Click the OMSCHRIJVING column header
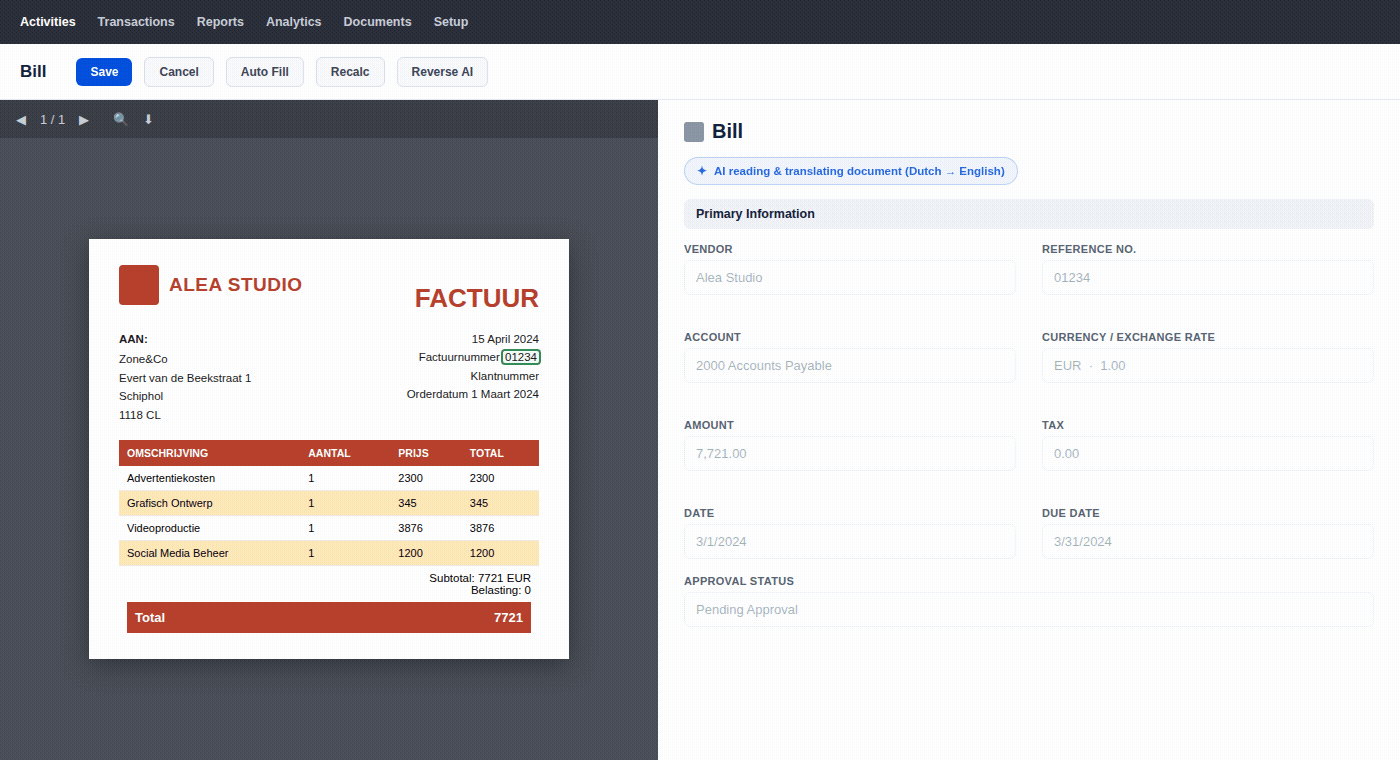The width and height of the screenshot is (1400, 760). click(x=167, y=453)
